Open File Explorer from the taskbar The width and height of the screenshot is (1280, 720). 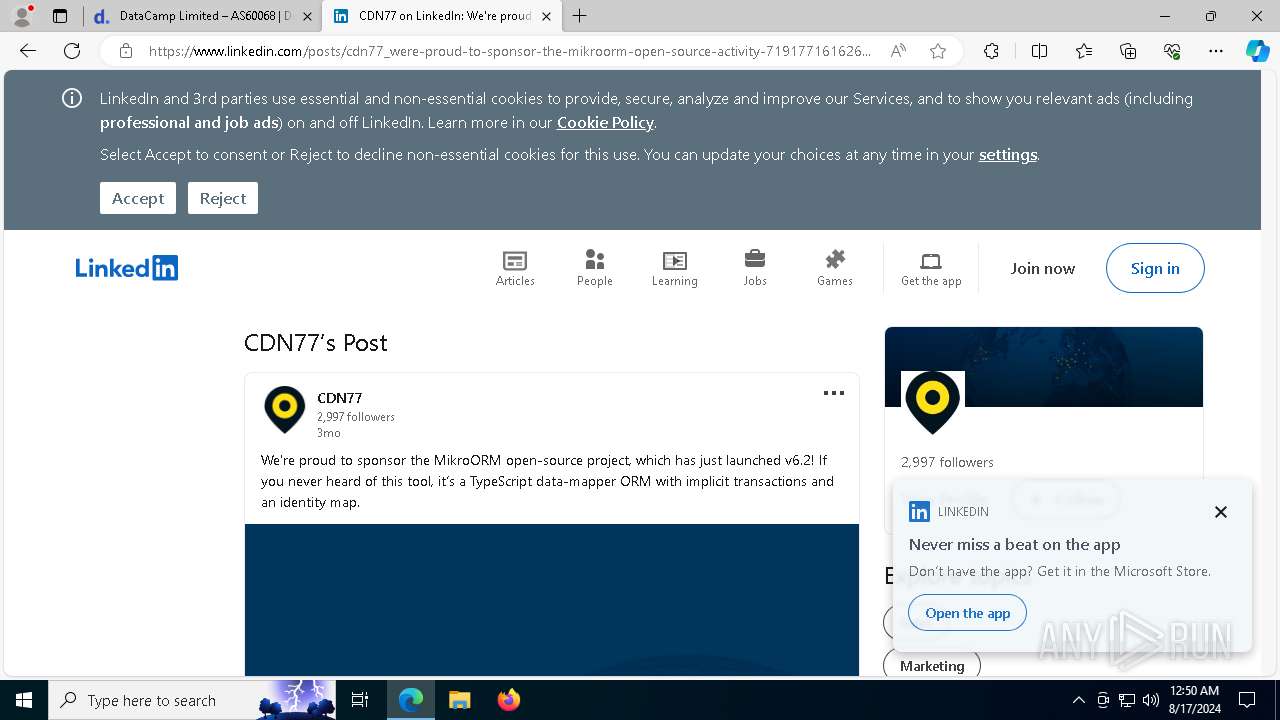pyautogui.click(x=460, y=700)
